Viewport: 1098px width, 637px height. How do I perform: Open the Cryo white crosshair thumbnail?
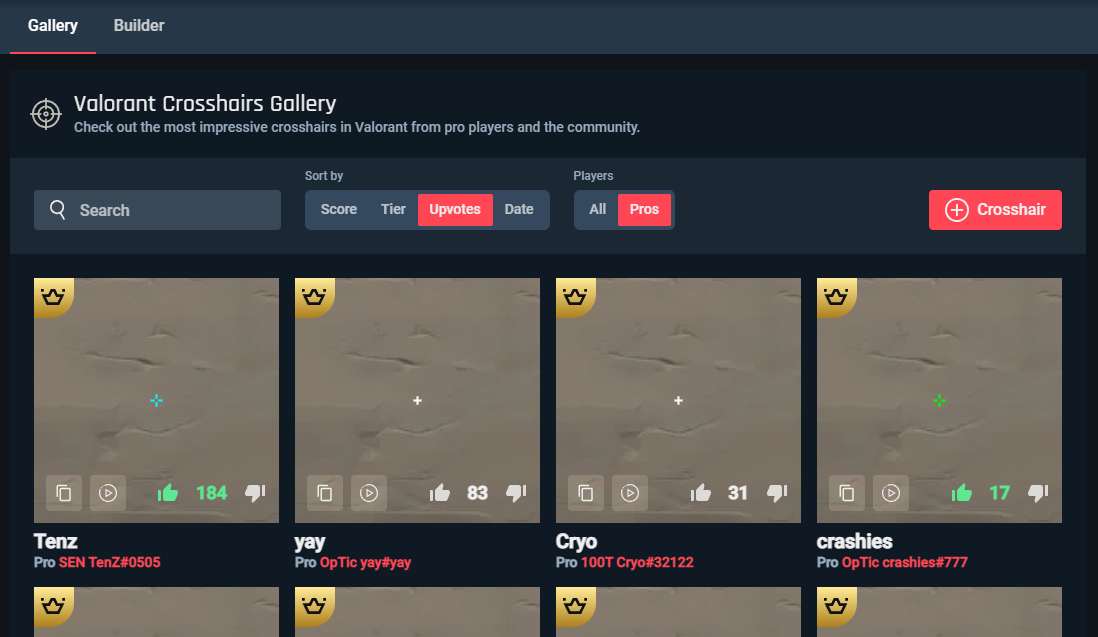tap(679, 400)
